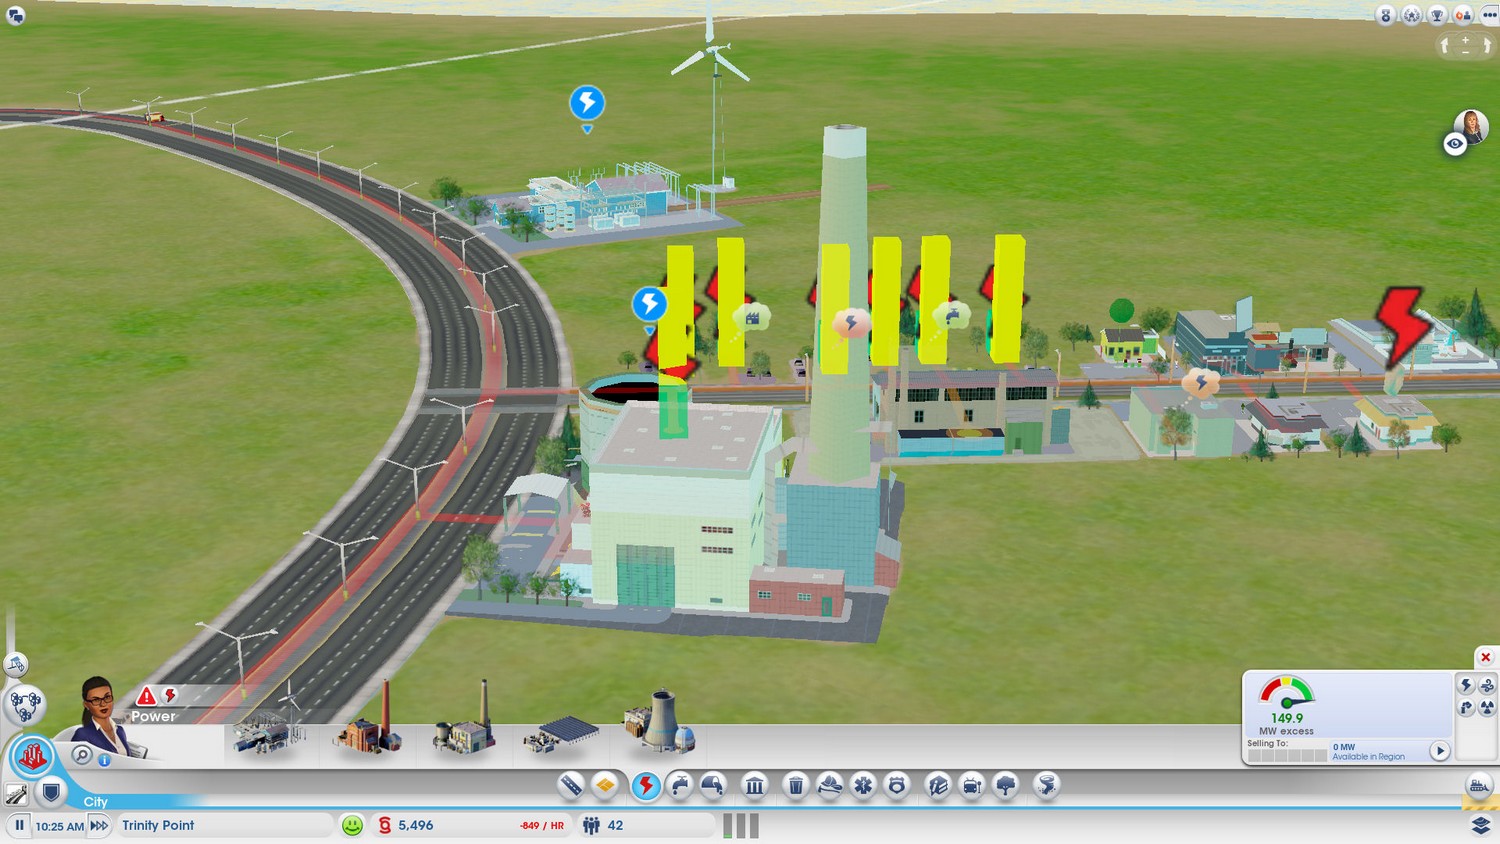Open the Water faucet menu
The image size is (1500, 844).
coord(680,786)
